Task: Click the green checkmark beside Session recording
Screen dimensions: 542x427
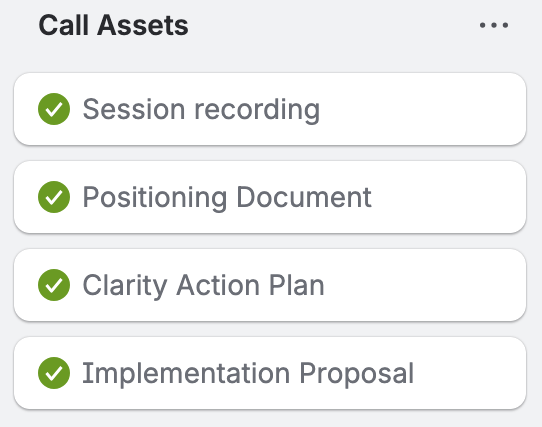Action: click(54, 109)
